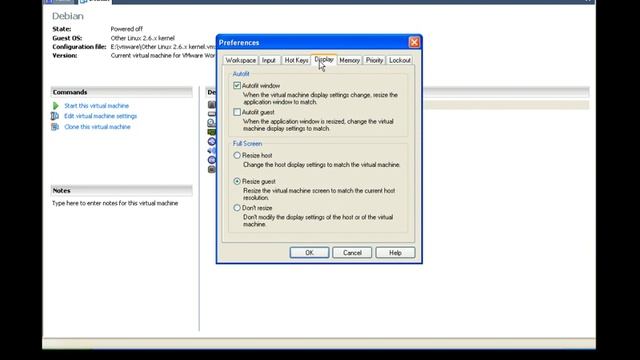Go to the Hot Keys tab
The height and width of the screenshot is (360, 640).
click(x=296, y=60)
